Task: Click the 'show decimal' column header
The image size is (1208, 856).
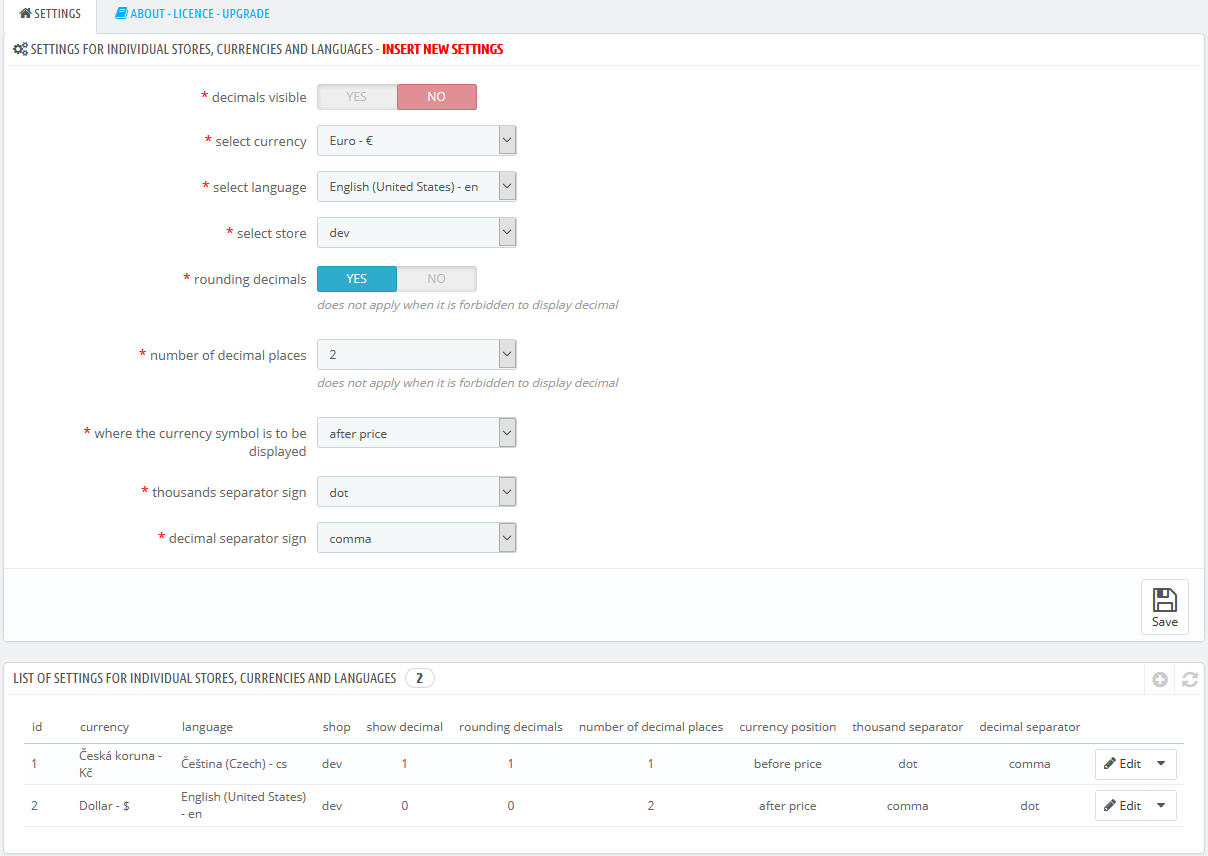Action: pyautogui.click(x=405, y=727)
